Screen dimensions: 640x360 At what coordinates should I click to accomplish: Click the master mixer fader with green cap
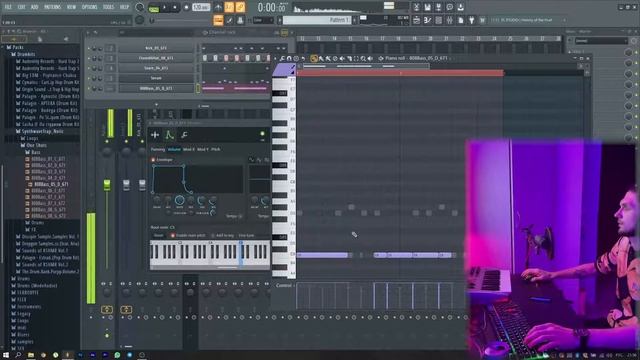(107, 184)
